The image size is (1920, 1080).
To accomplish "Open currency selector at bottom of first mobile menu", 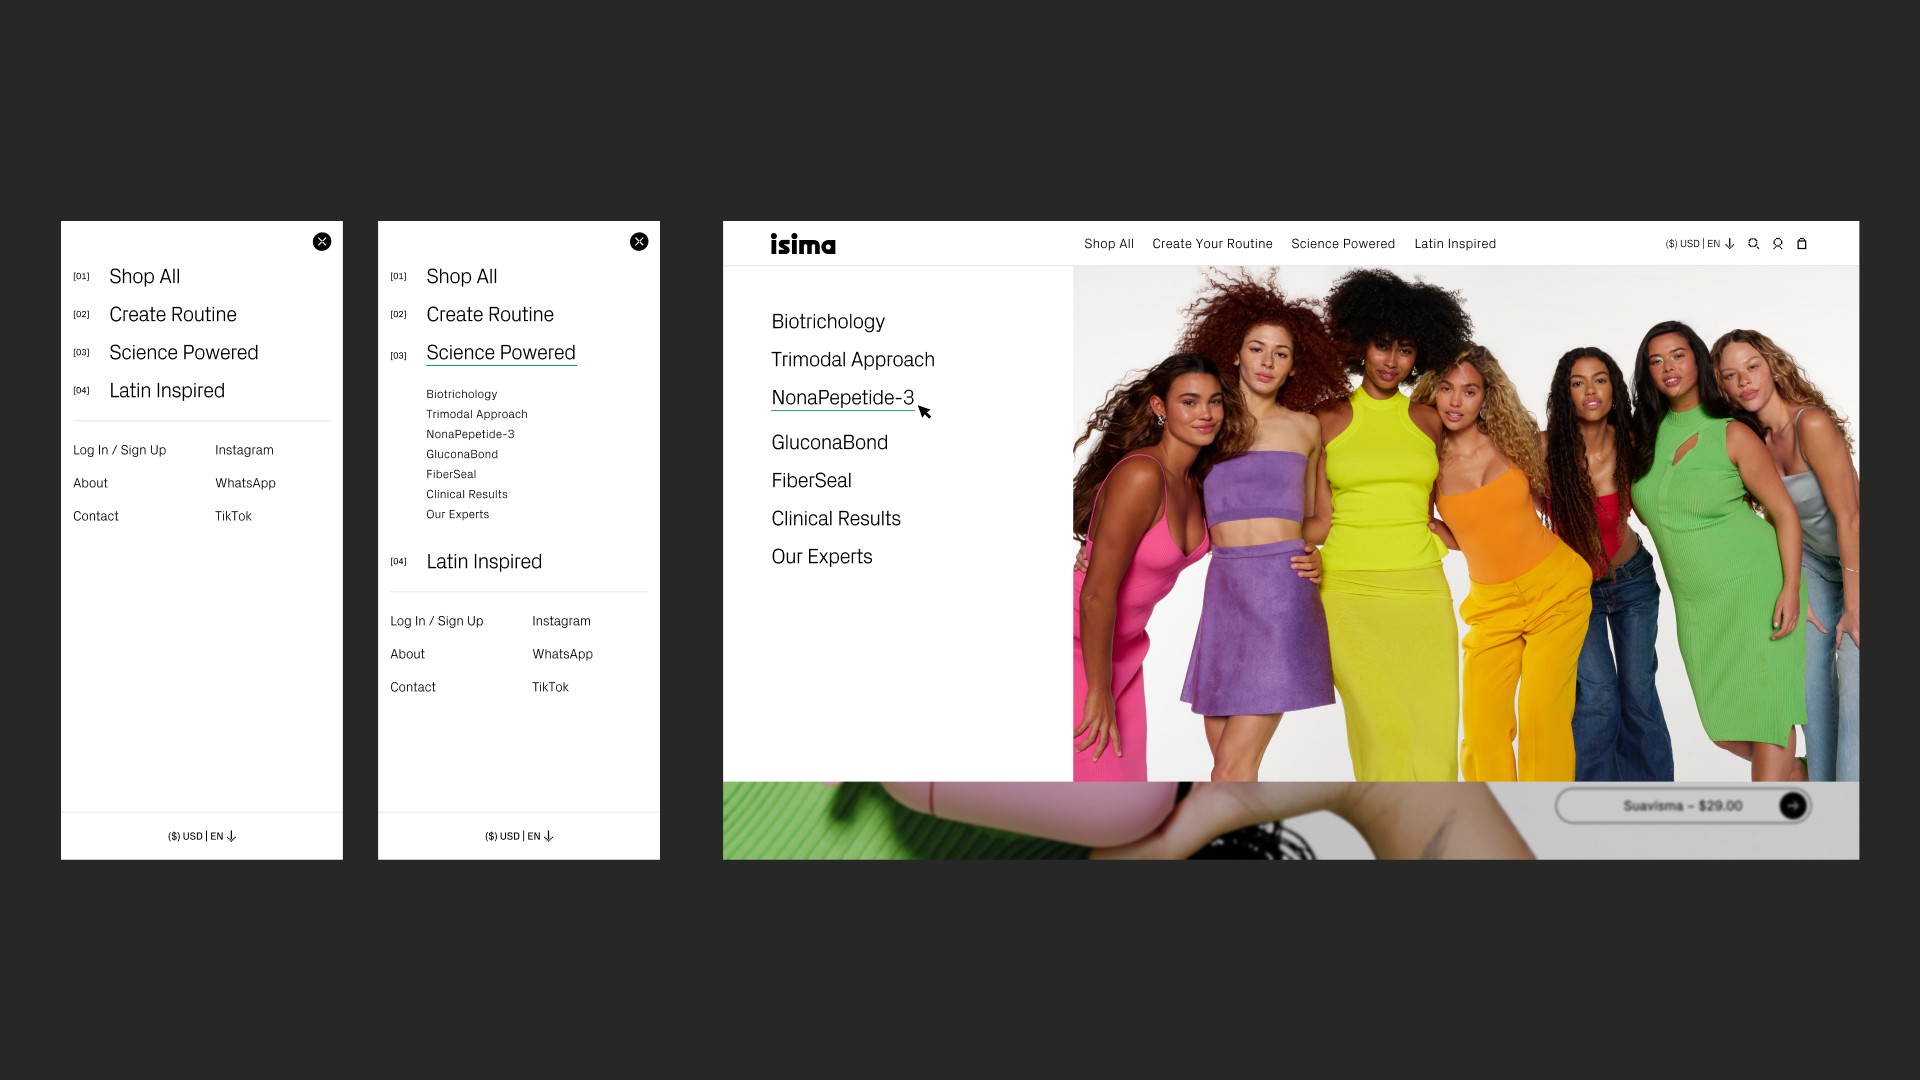I will (202, 836).
